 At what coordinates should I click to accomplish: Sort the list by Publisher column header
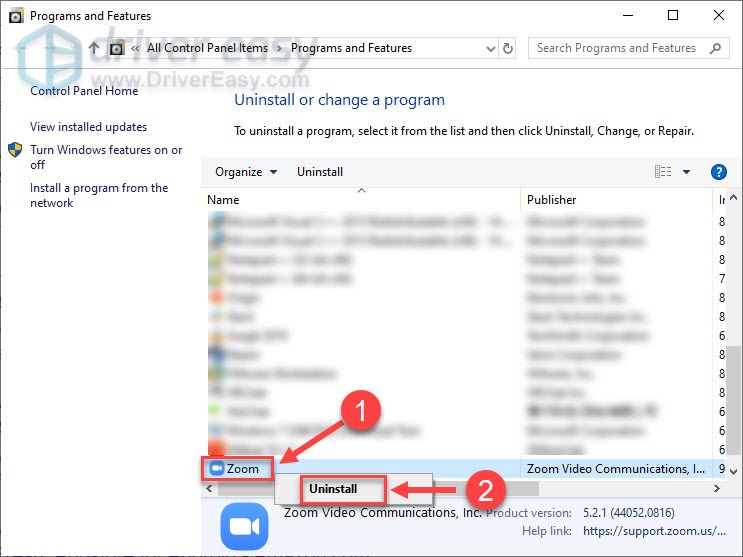pos(552,200)
